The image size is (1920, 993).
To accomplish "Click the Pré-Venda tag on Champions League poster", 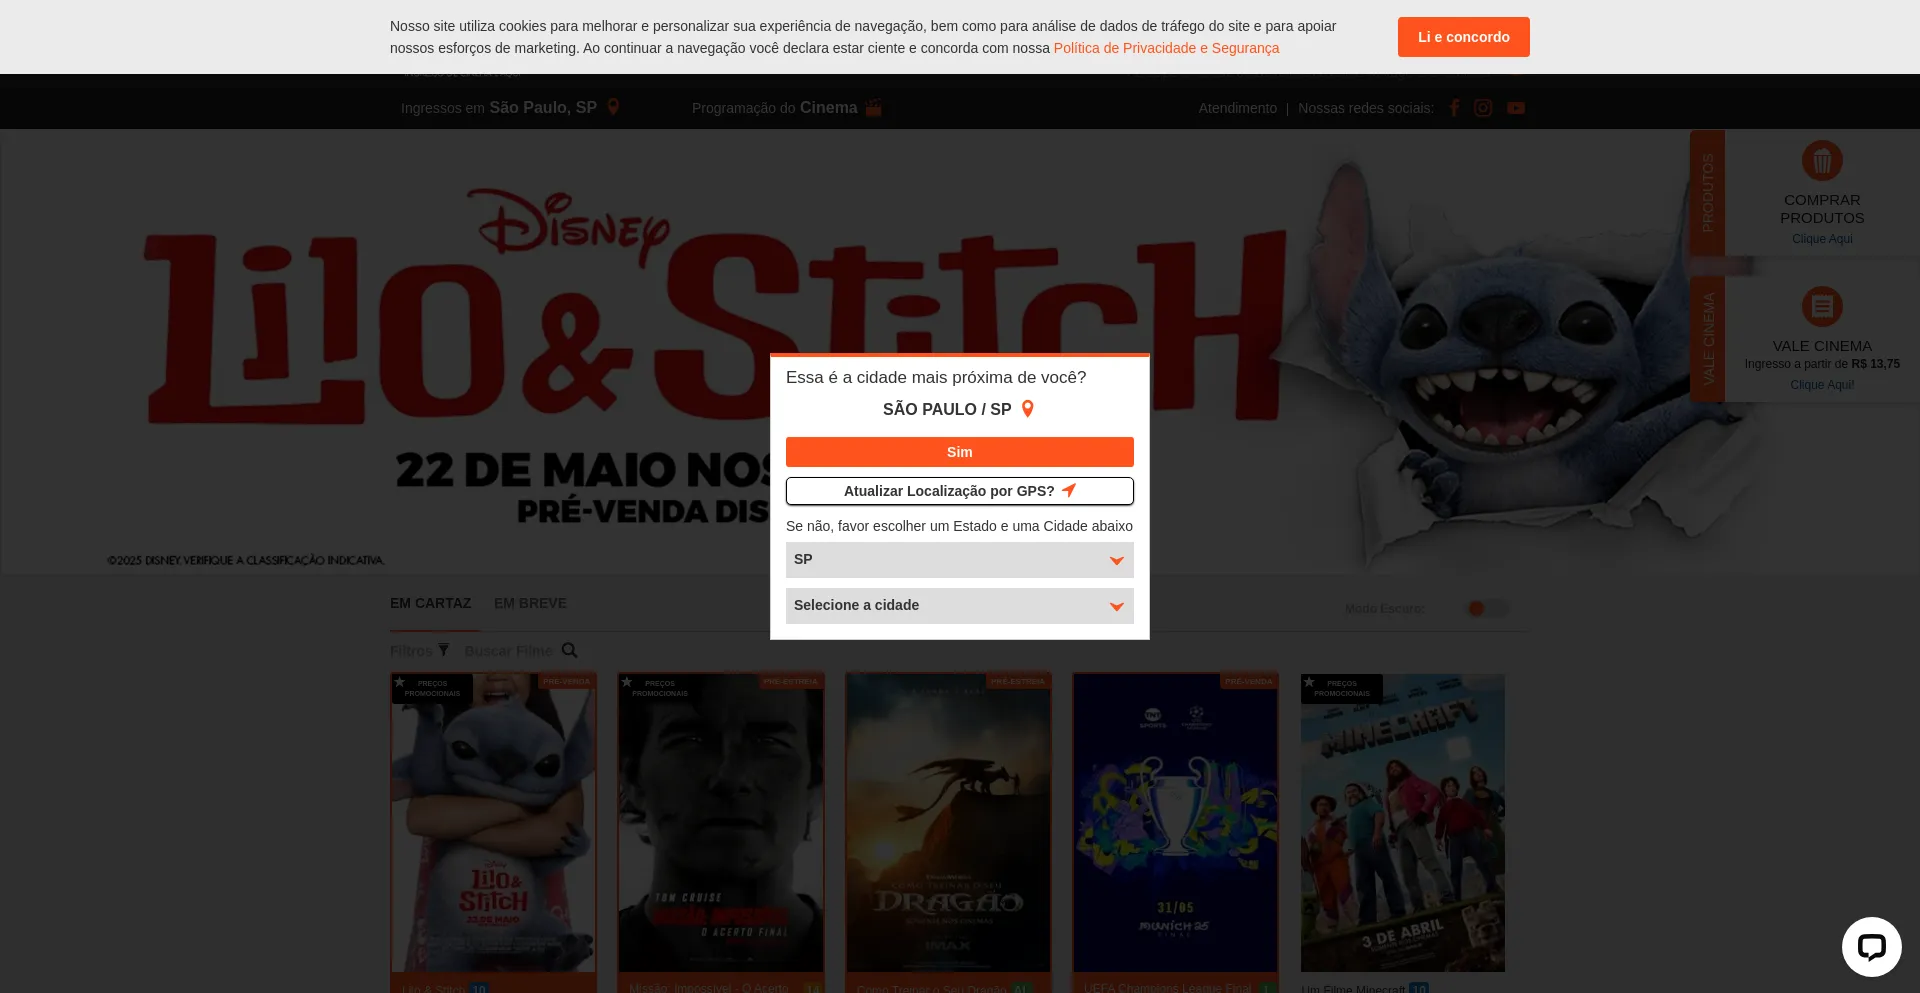I will pyautogui.click(x=1248, y=681).
